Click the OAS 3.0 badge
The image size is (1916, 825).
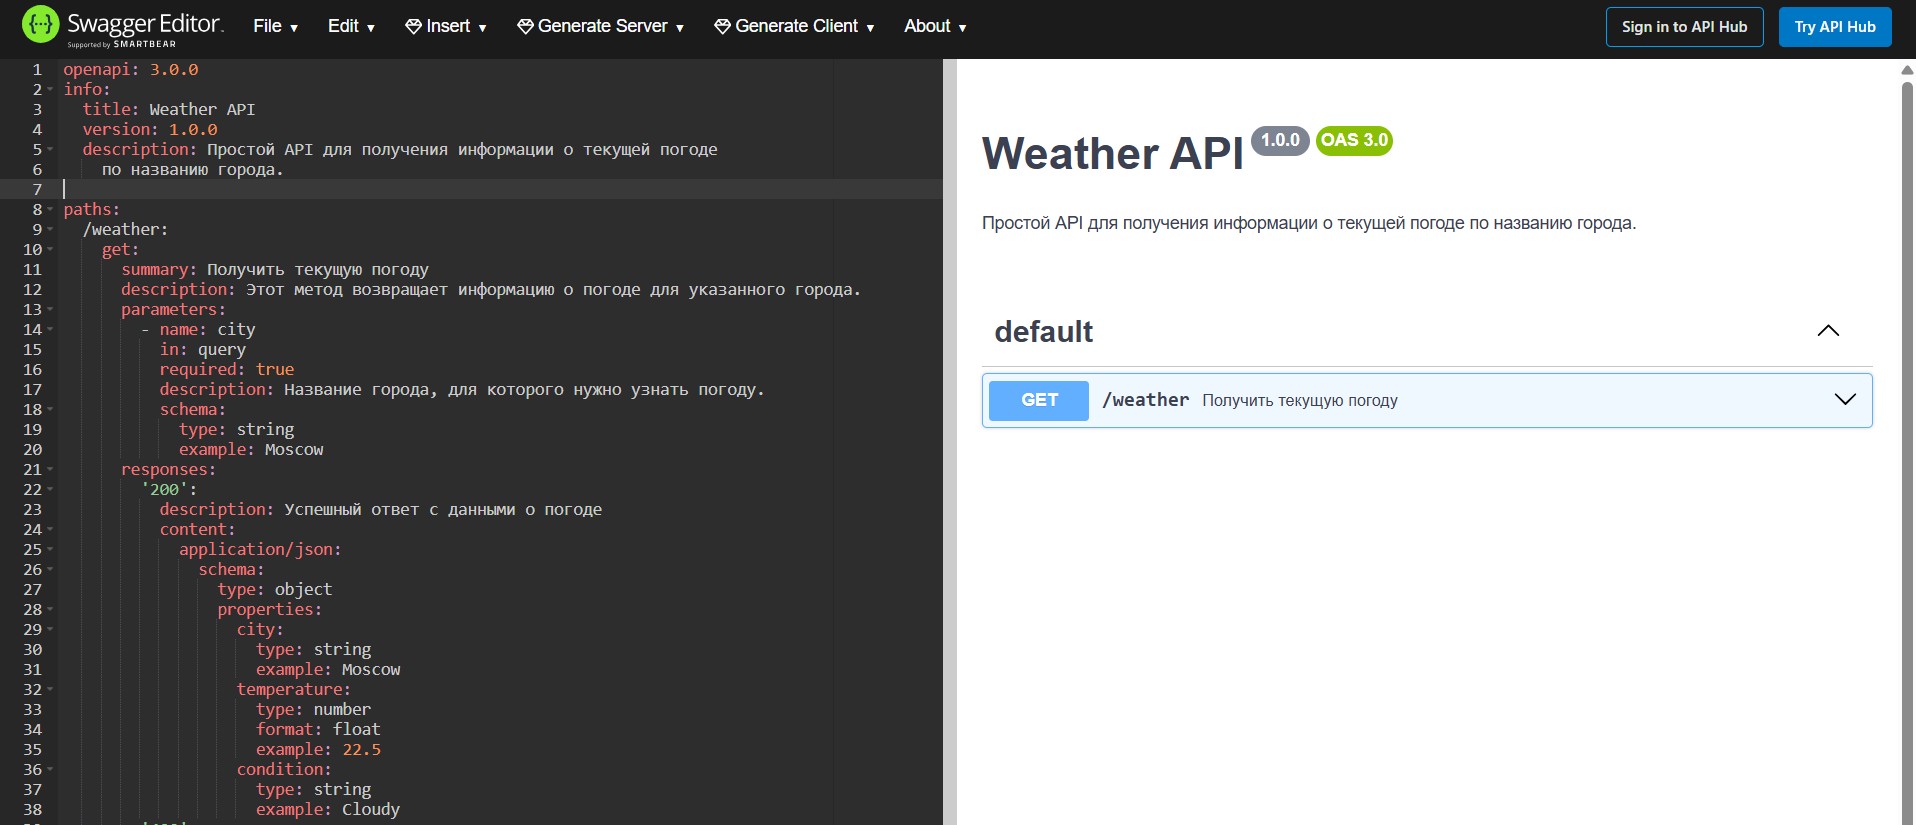[x=1354, y=141]
